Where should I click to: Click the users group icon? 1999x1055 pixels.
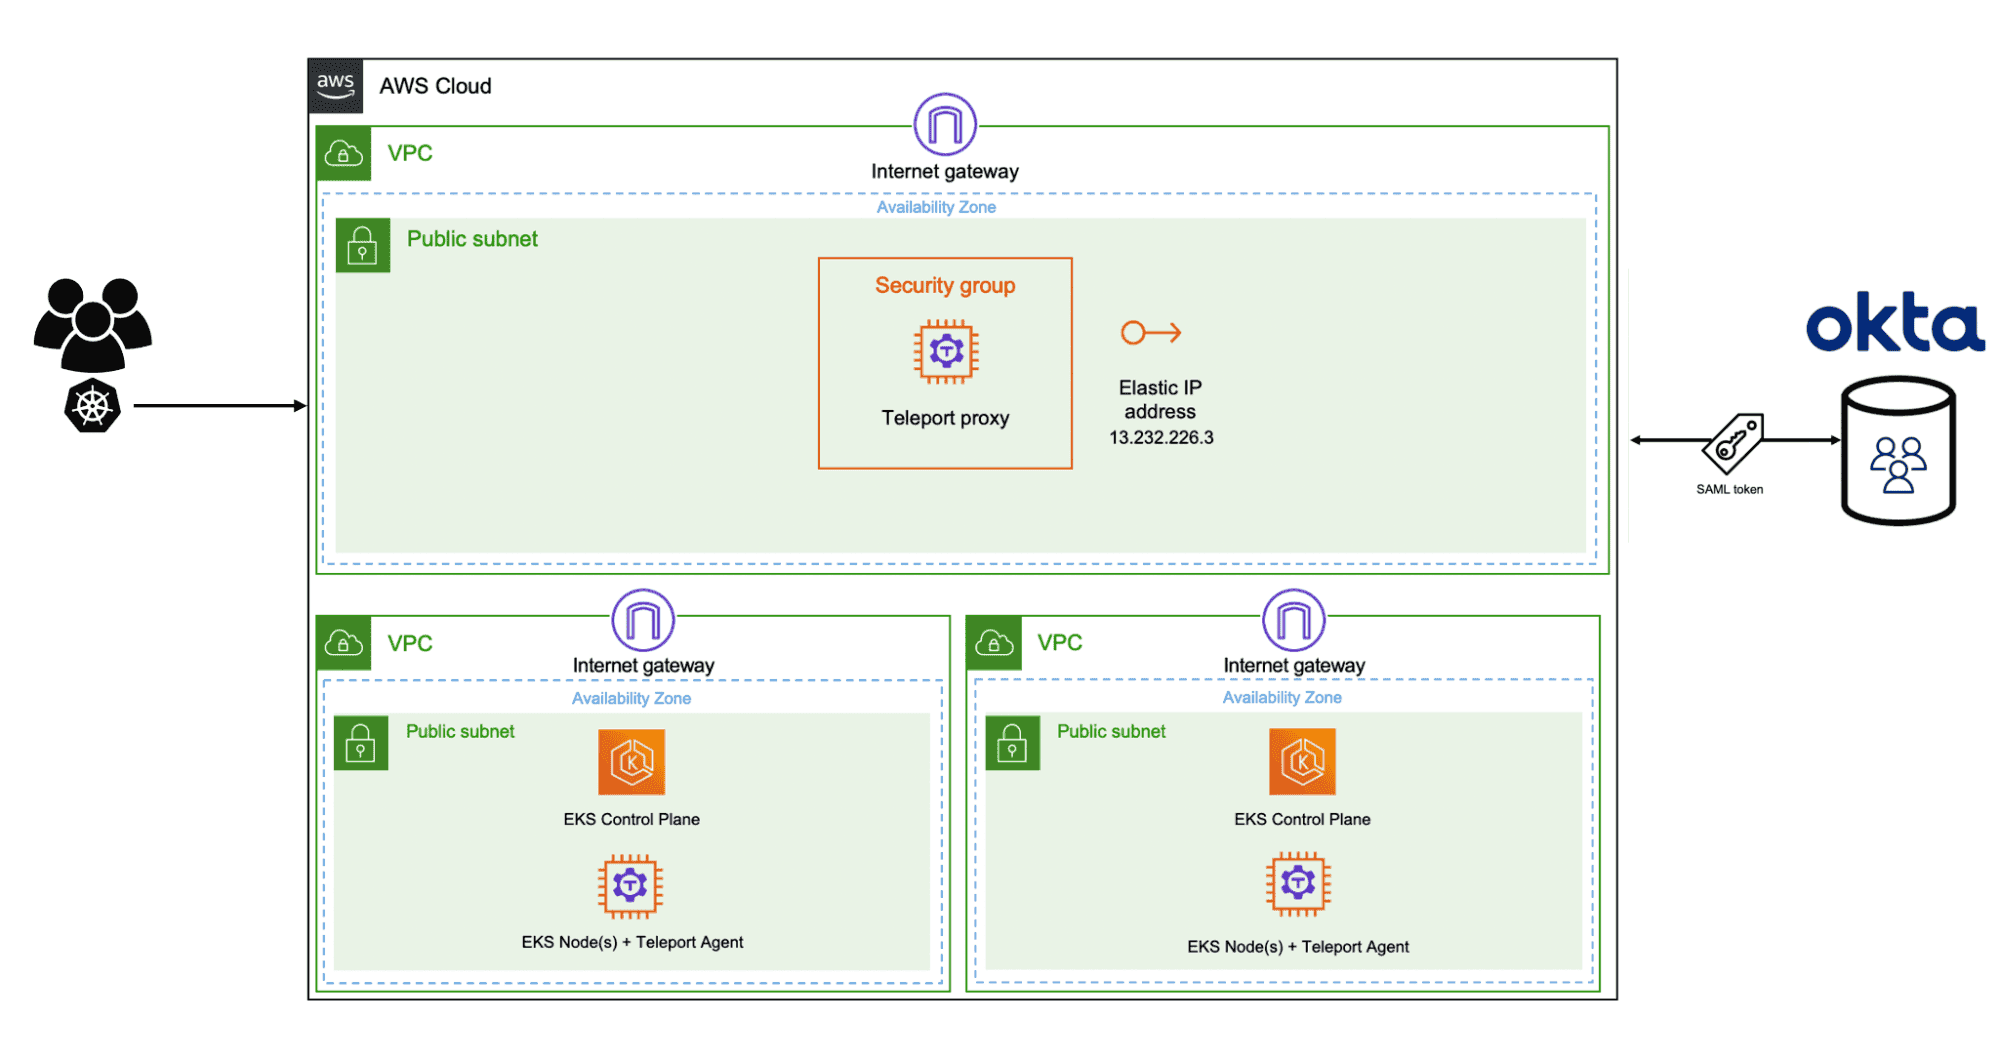coord(93,324)
